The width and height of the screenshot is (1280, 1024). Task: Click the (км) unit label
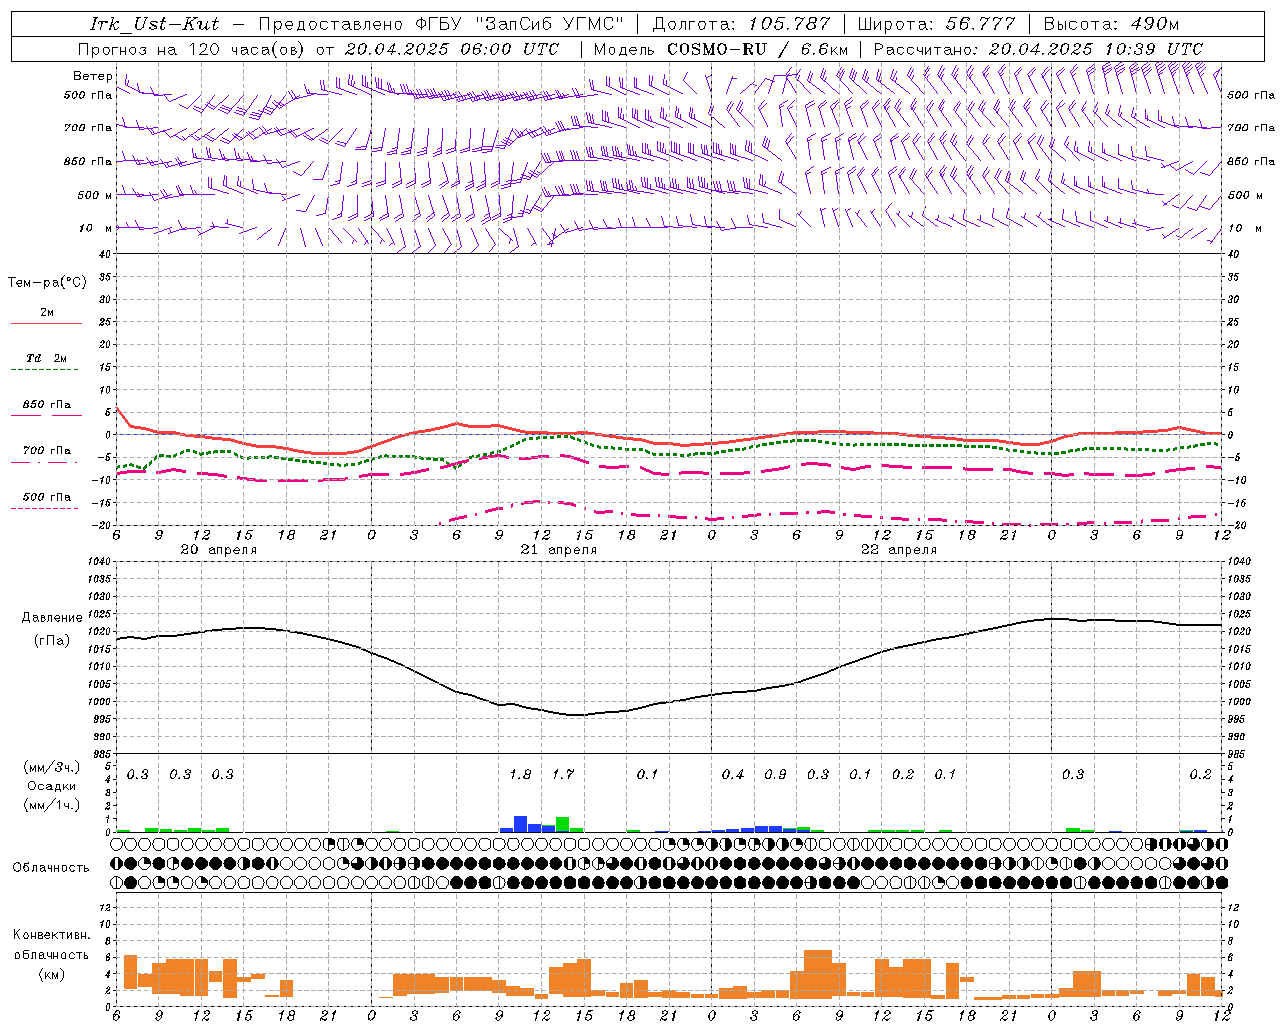tap(51, 974)
